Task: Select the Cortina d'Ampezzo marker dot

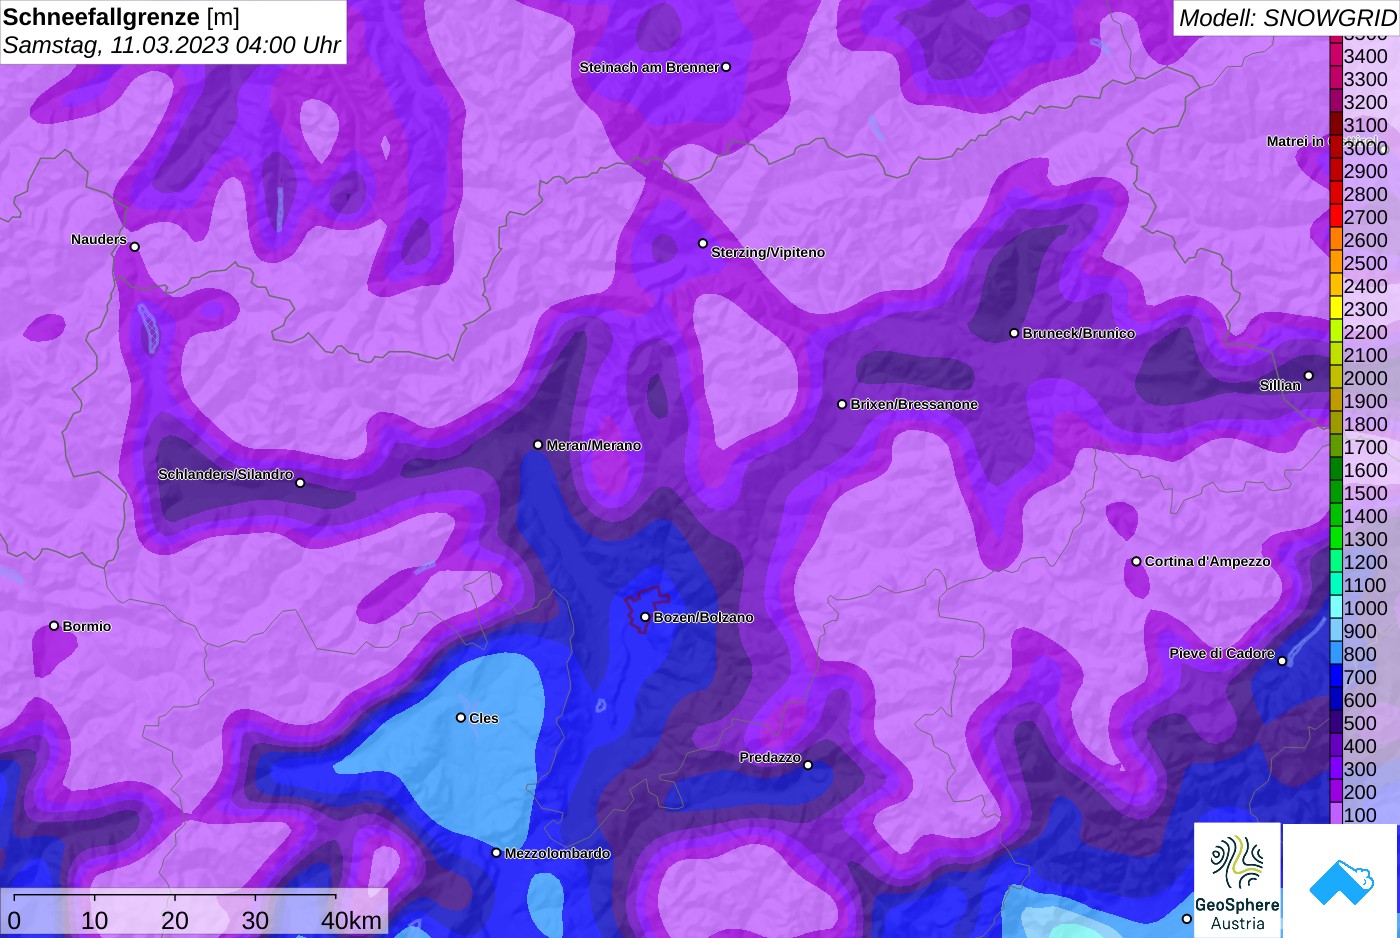Action: pos(1136,561)
